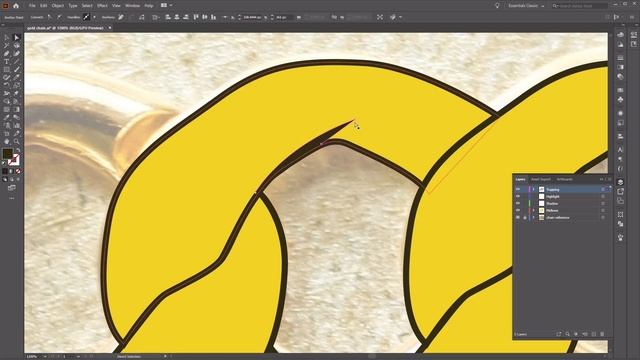Click target circle of Highlight layer
Viewport: 640px width, 360px height.
603,196
